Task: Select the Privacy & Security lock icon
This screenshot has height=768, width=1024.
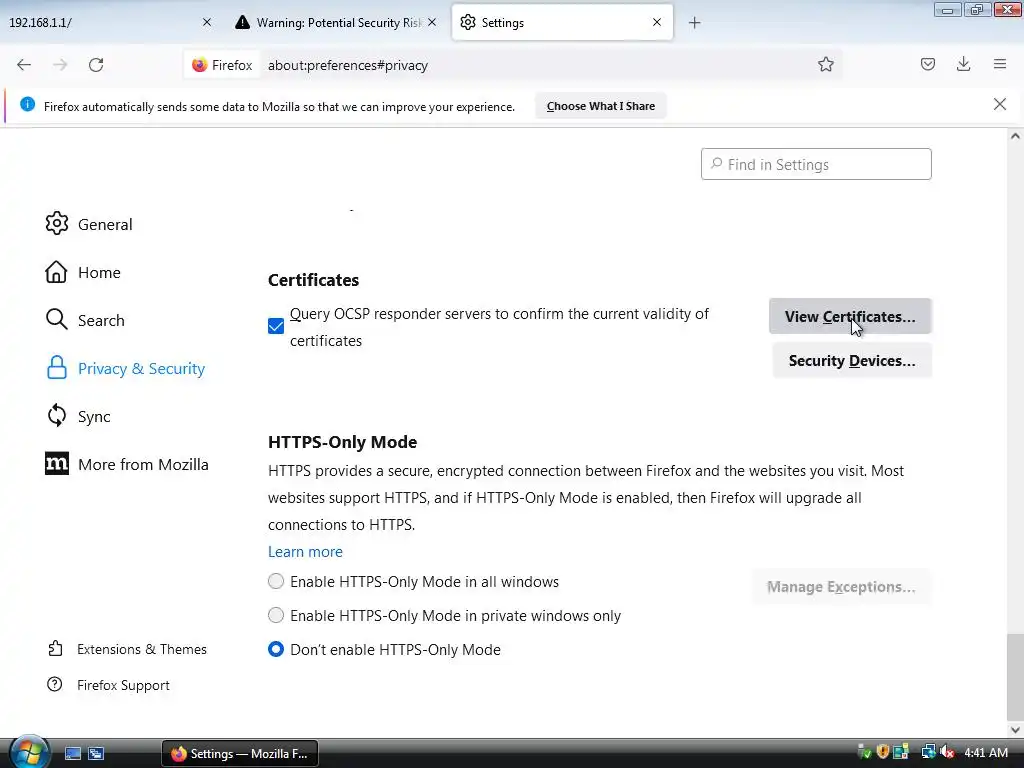Action: 56,368
